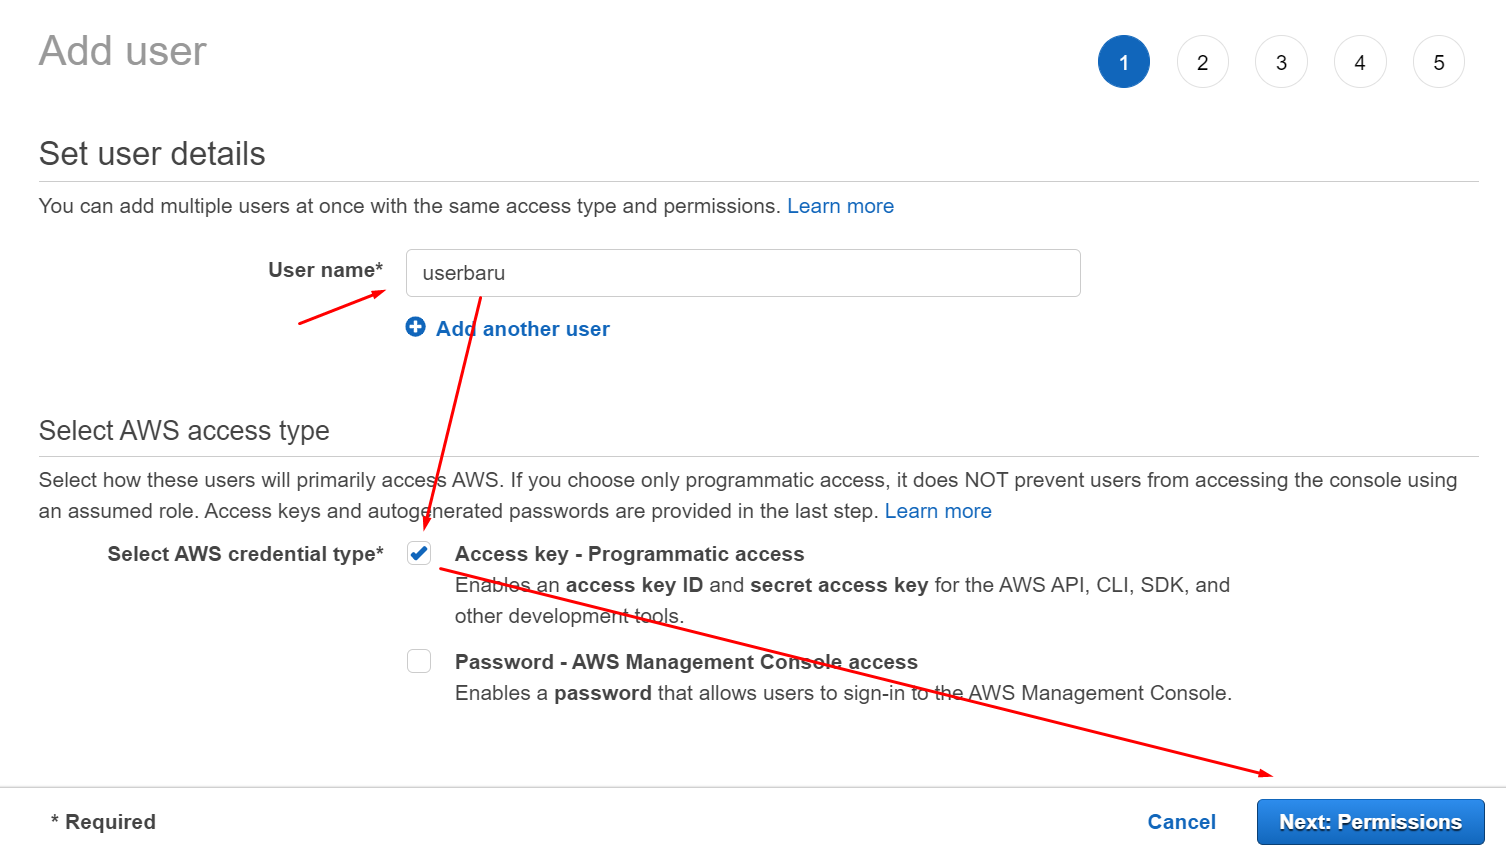Go to step 3 in wizard
The height and width of the screenshot is (850, 1506).
pyautogui.click(x=1281, y=62)
